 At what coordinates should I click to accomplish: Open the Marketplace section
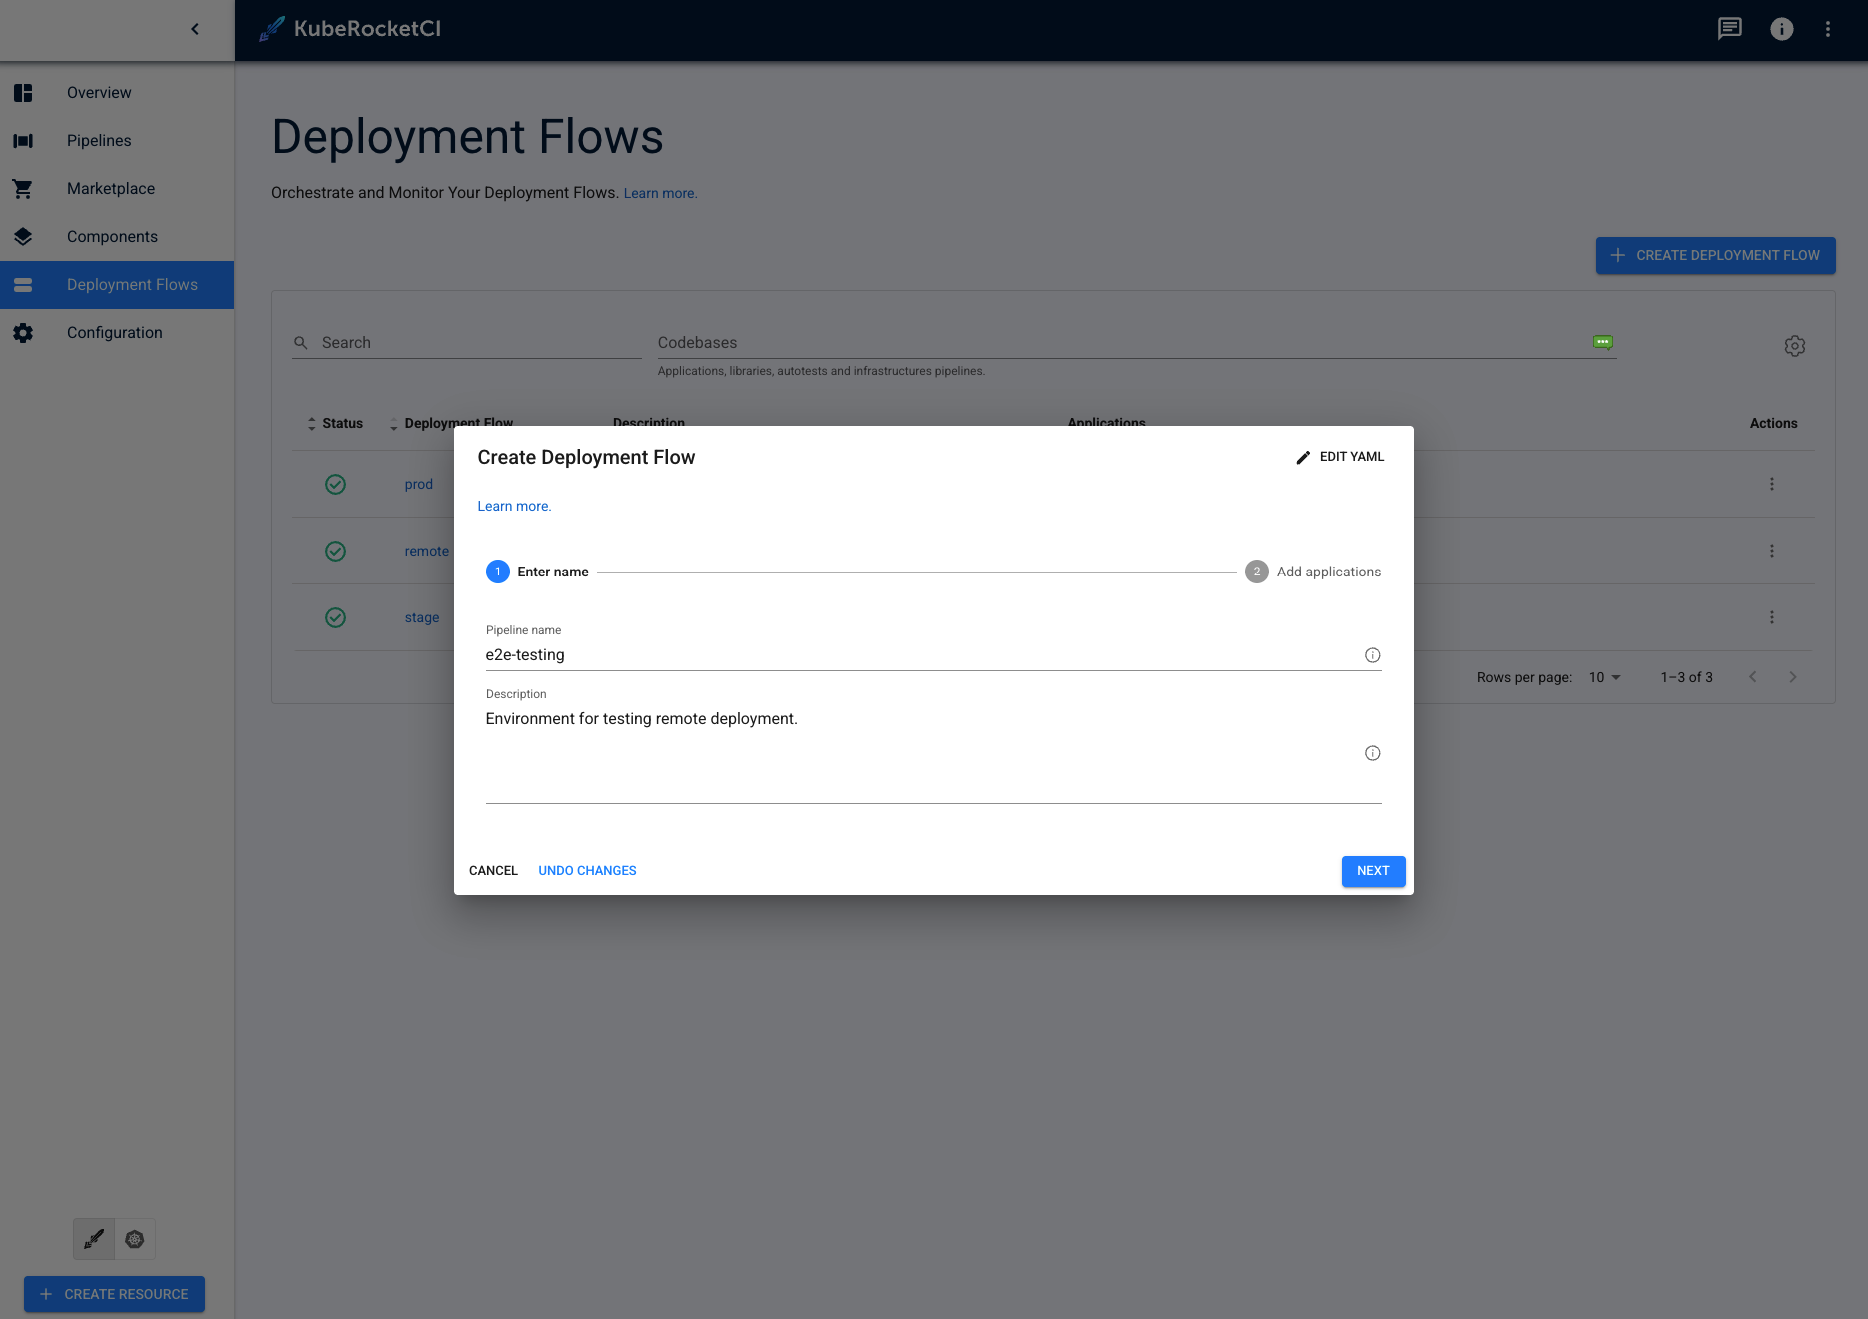pos(110,188)
